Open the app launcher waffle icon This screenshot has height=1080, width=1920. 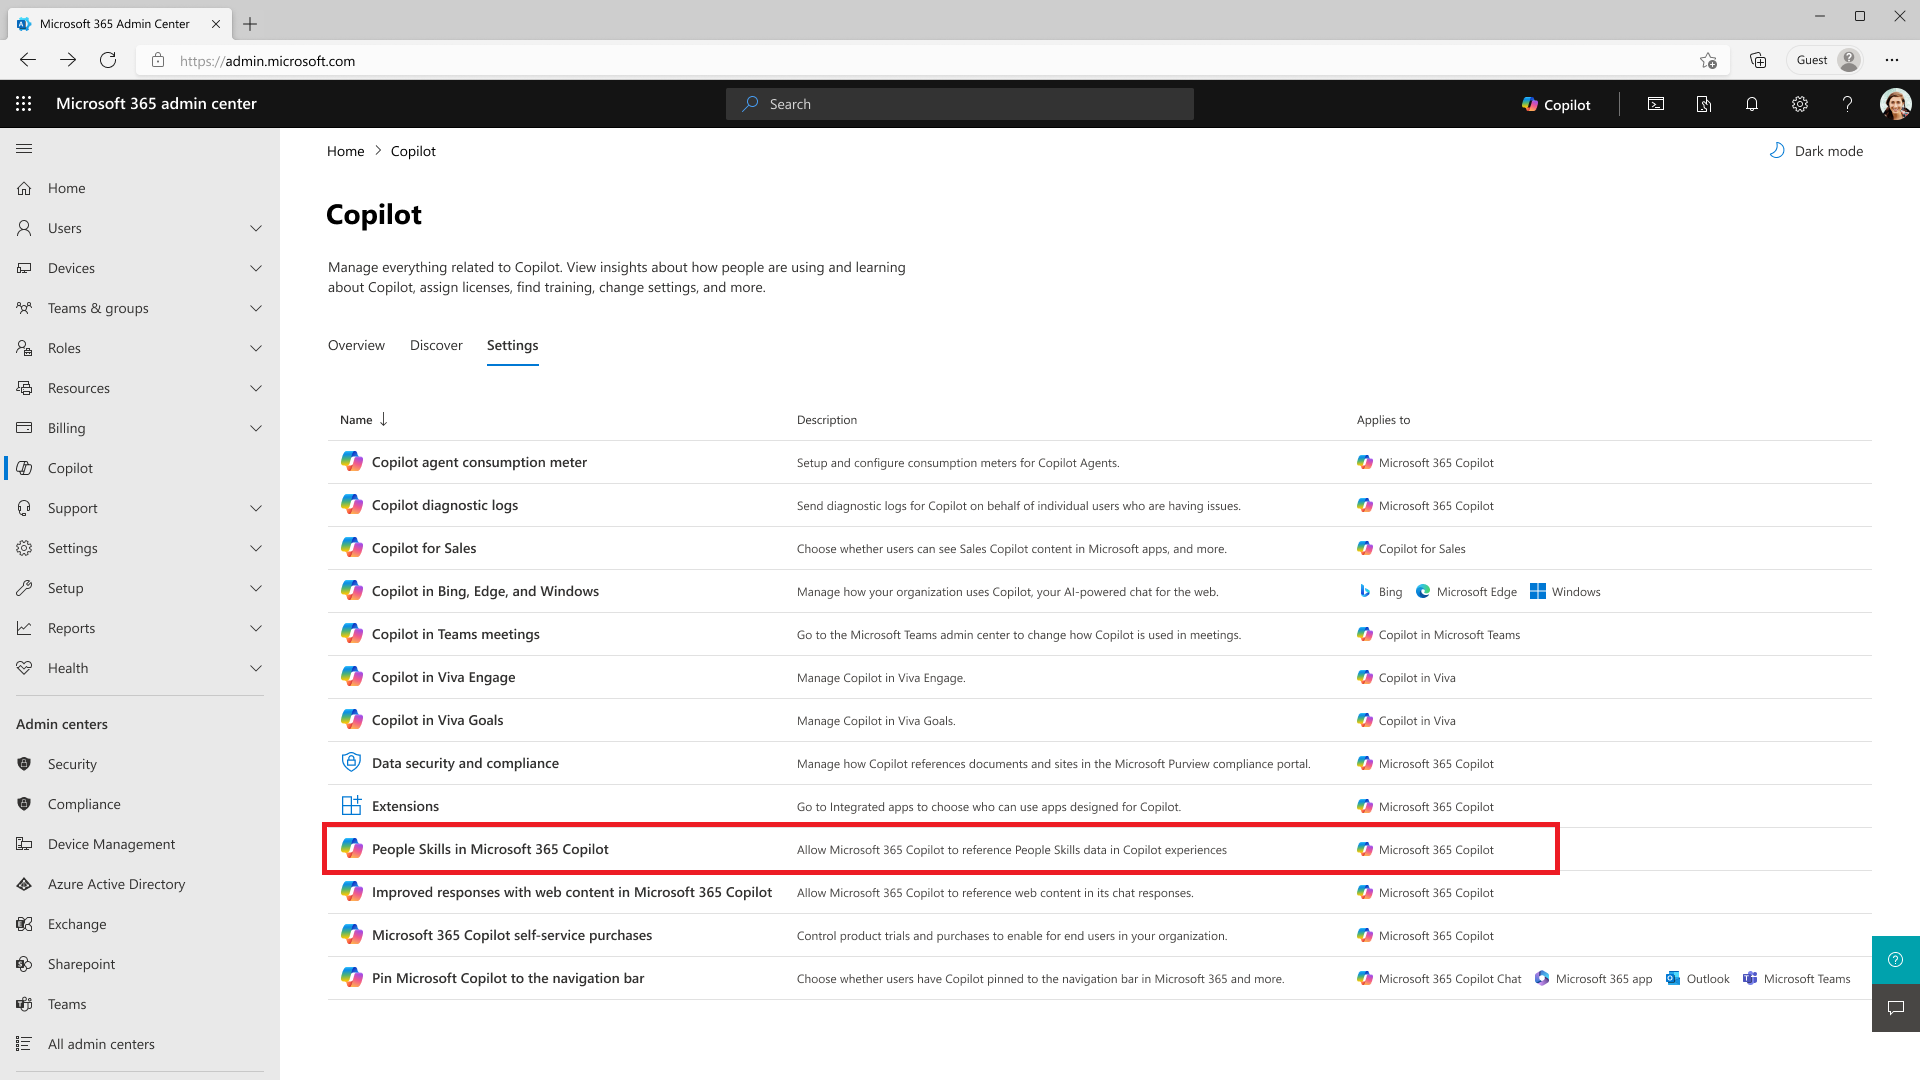24,104
